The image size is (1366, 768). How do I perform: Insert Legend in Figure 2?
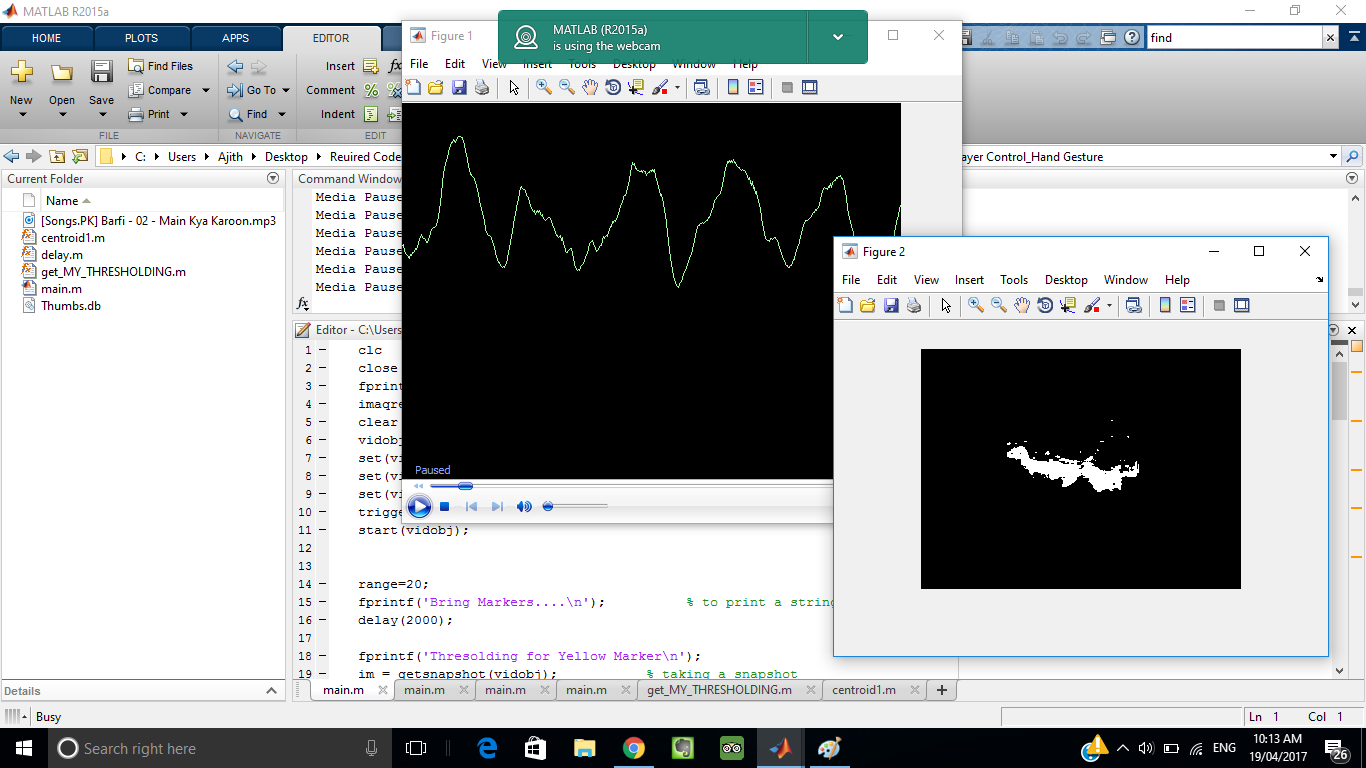pyautogui.click(x=1187, y=306)
